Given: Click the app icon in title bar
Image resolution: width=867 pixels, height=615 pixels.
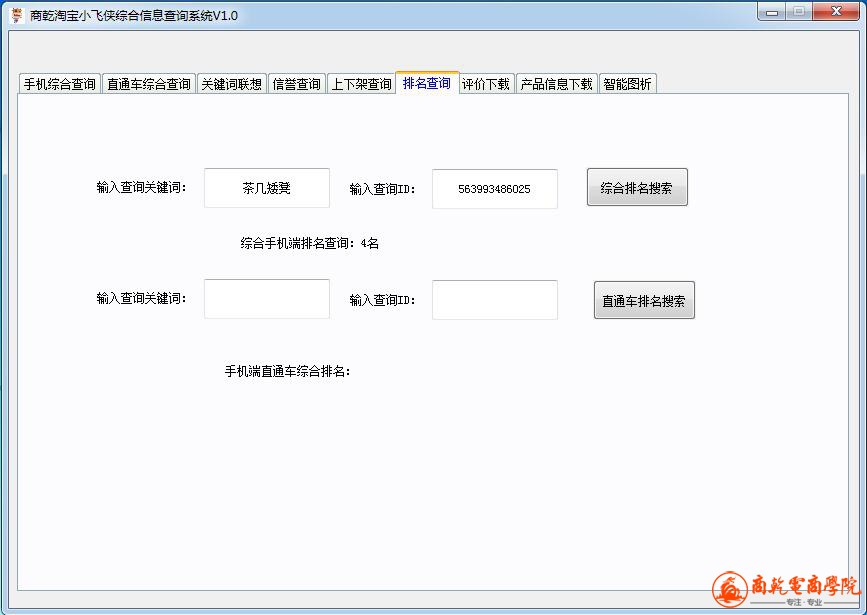Looking at the screenshot, I should point(17,15).
